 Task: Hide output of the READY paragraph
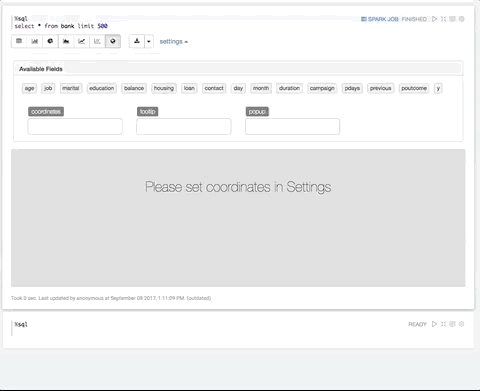[452, 324]
